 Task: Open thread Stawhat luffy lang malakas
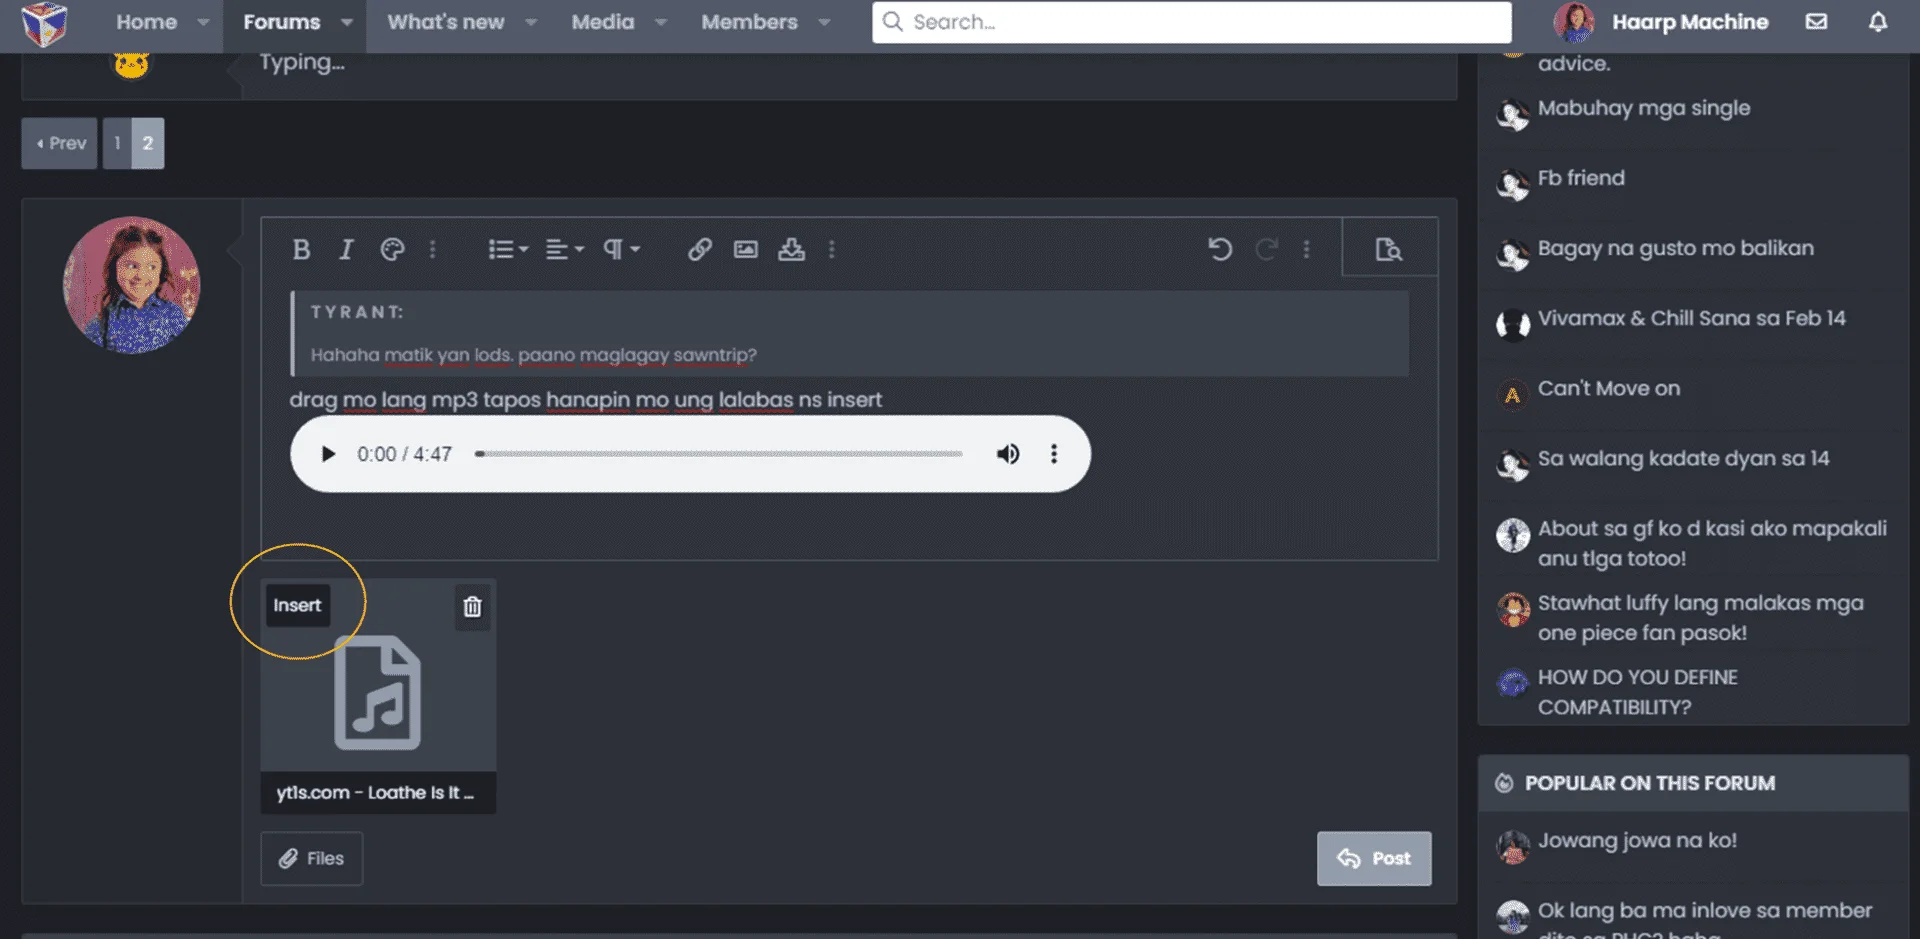[1701, 618]
